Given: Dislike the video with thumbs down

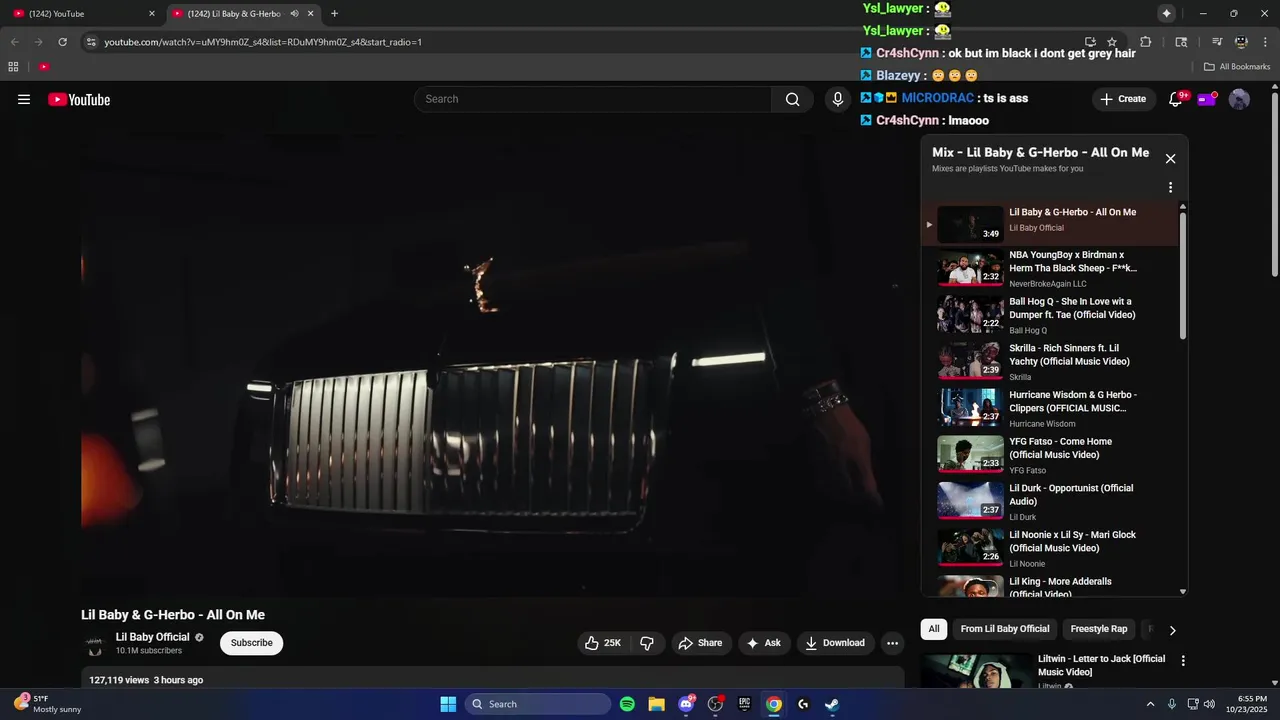Looking at the screenshot, I should tap(647, 643).
